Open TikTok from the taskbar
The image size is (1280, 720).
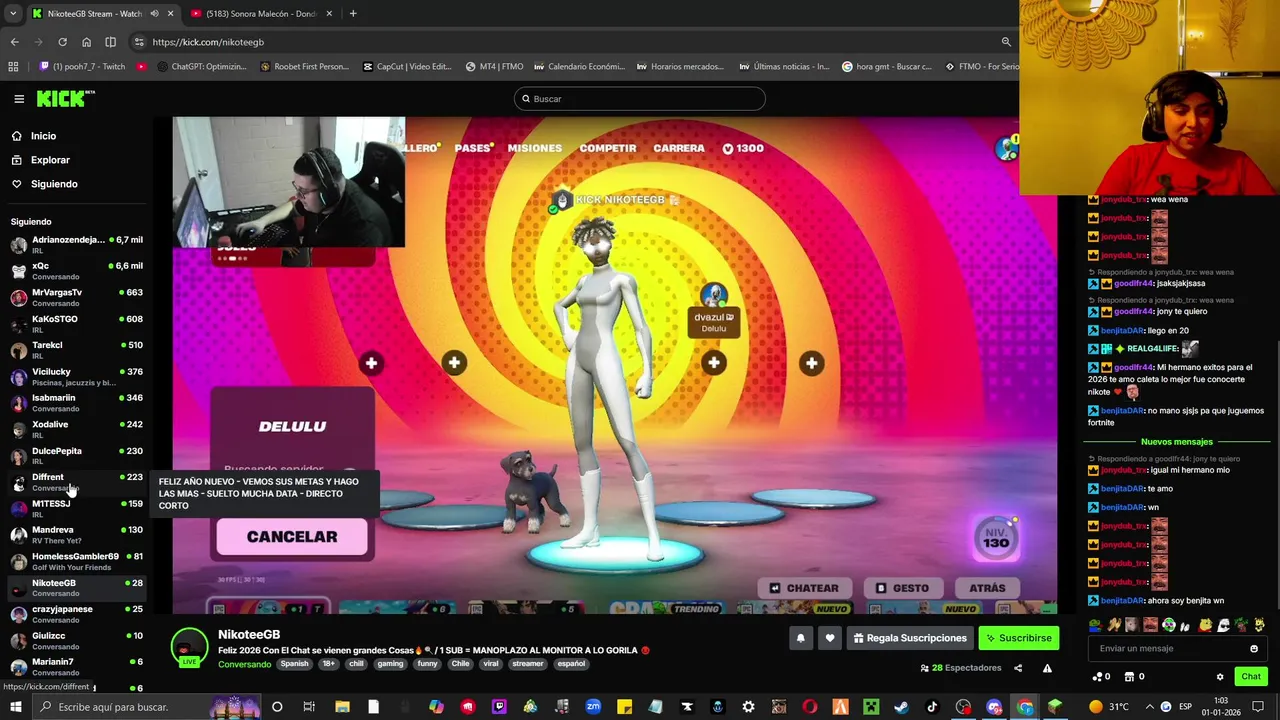[932, 707]
